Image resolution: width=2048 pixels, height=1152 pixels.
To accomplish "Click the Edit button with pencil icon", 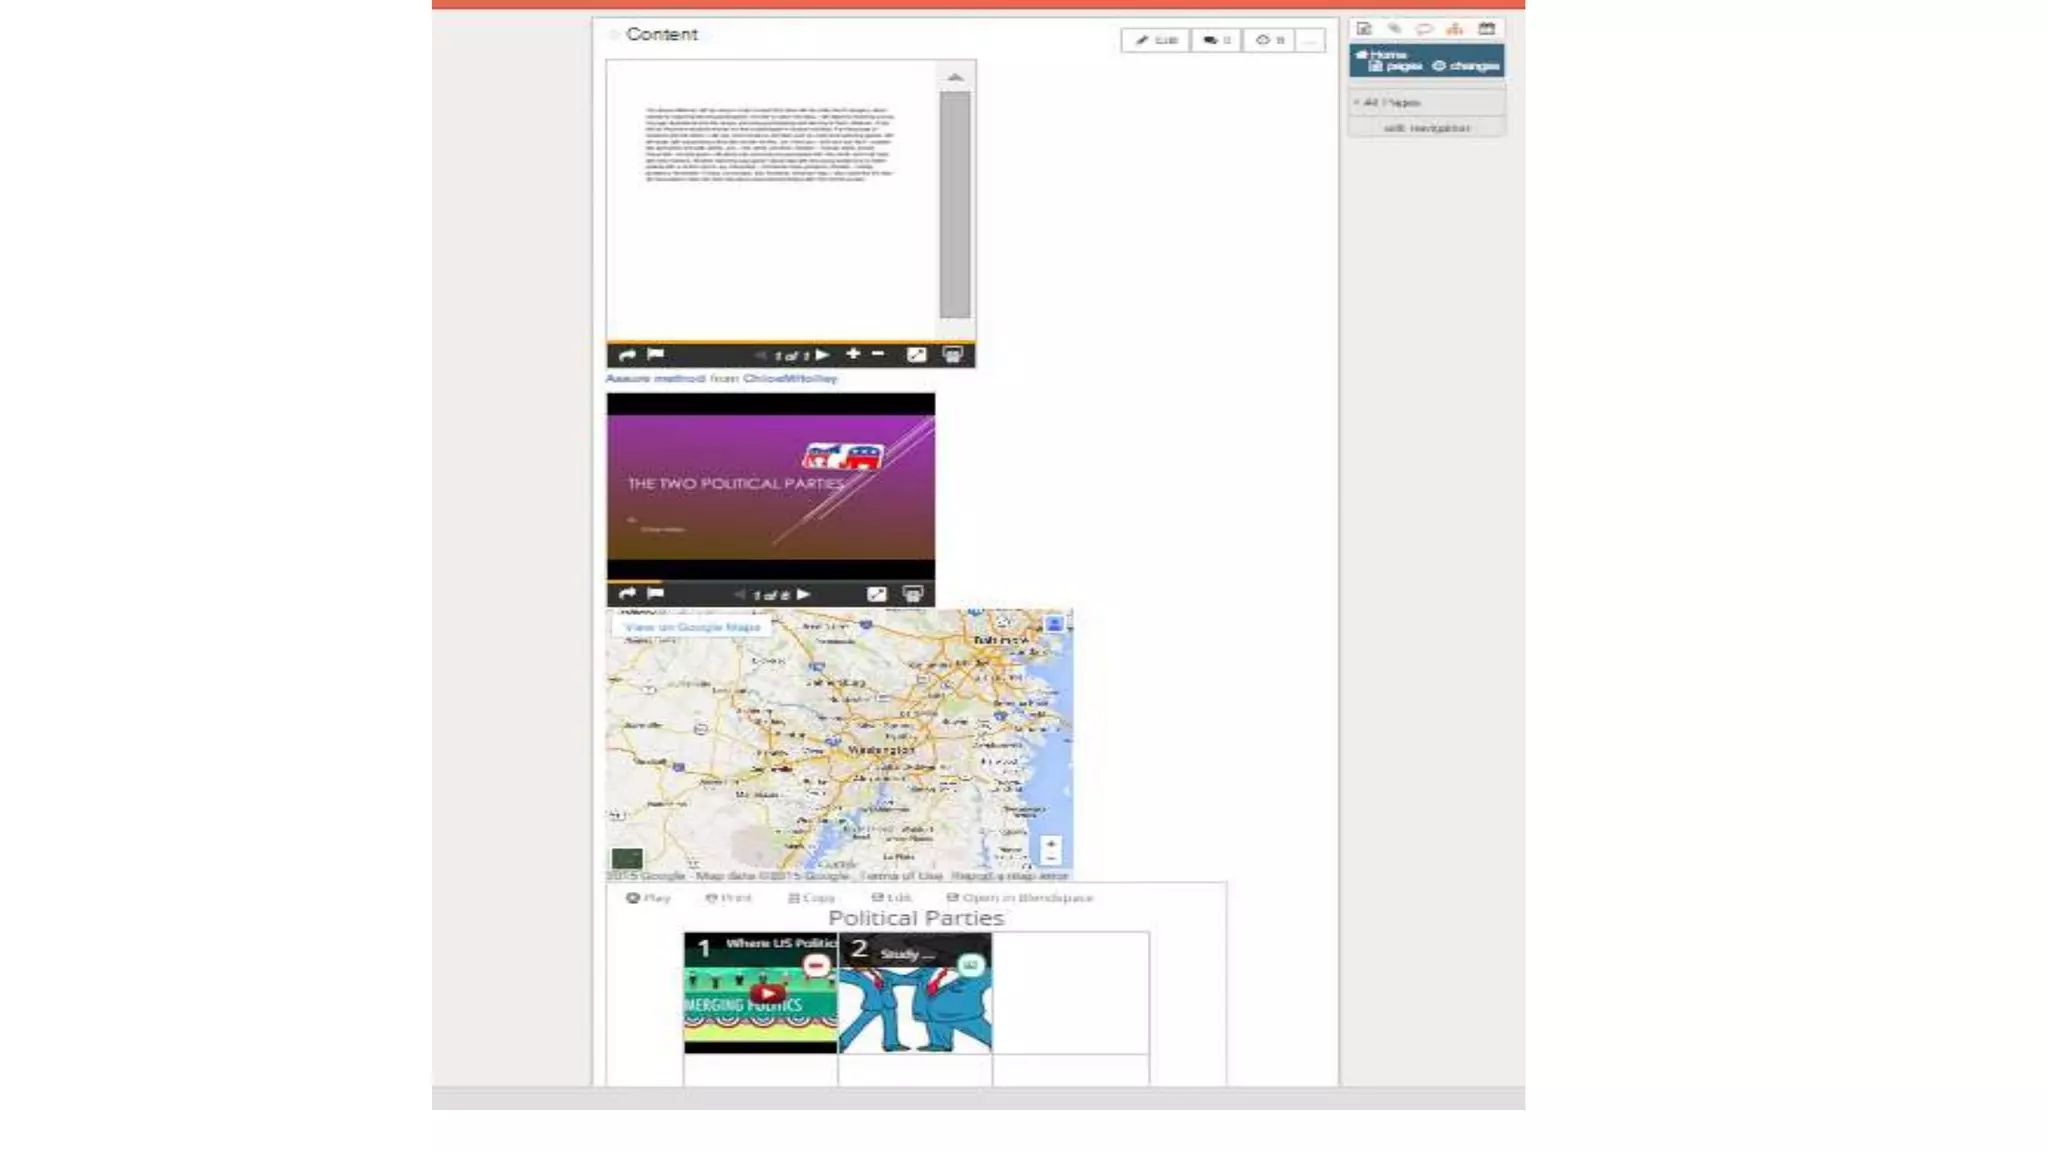I will (x=1155, y=40).
